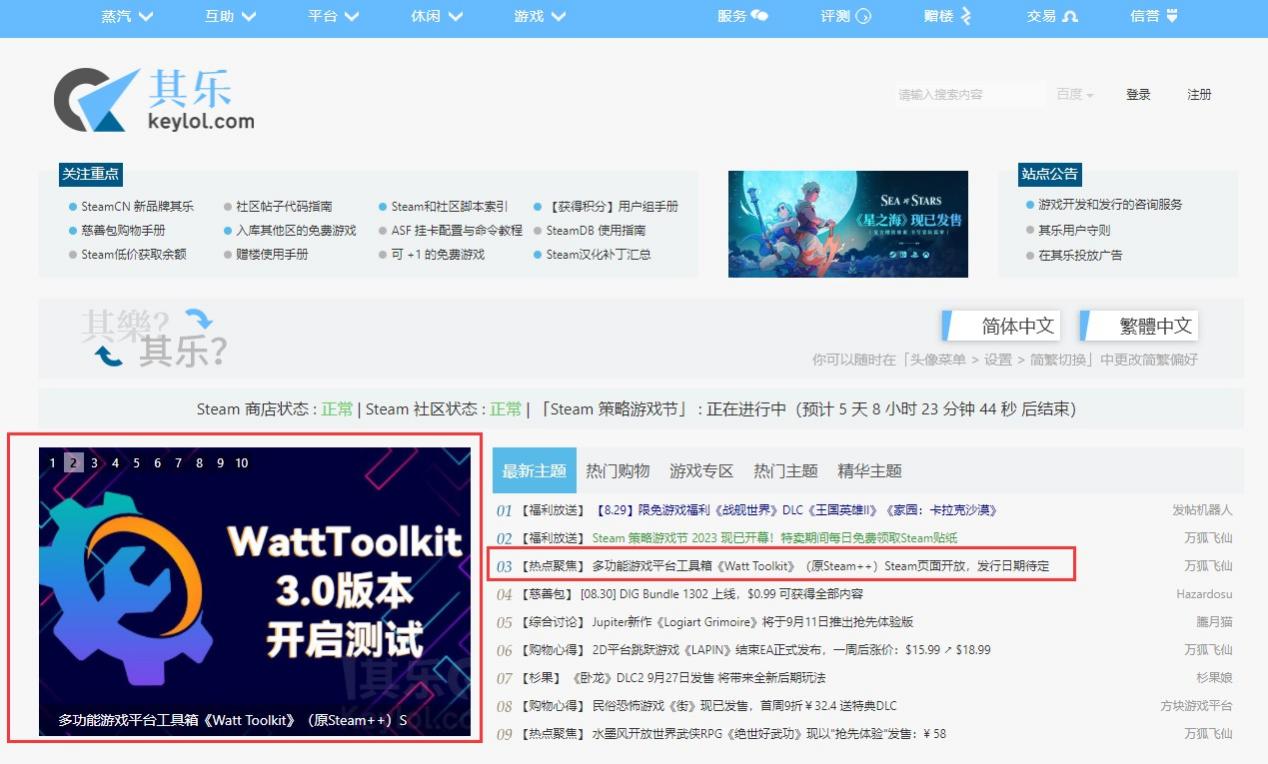1268x764 pixels.
Task: Switch to the 热门购物 tab
Action: (617, 471)
